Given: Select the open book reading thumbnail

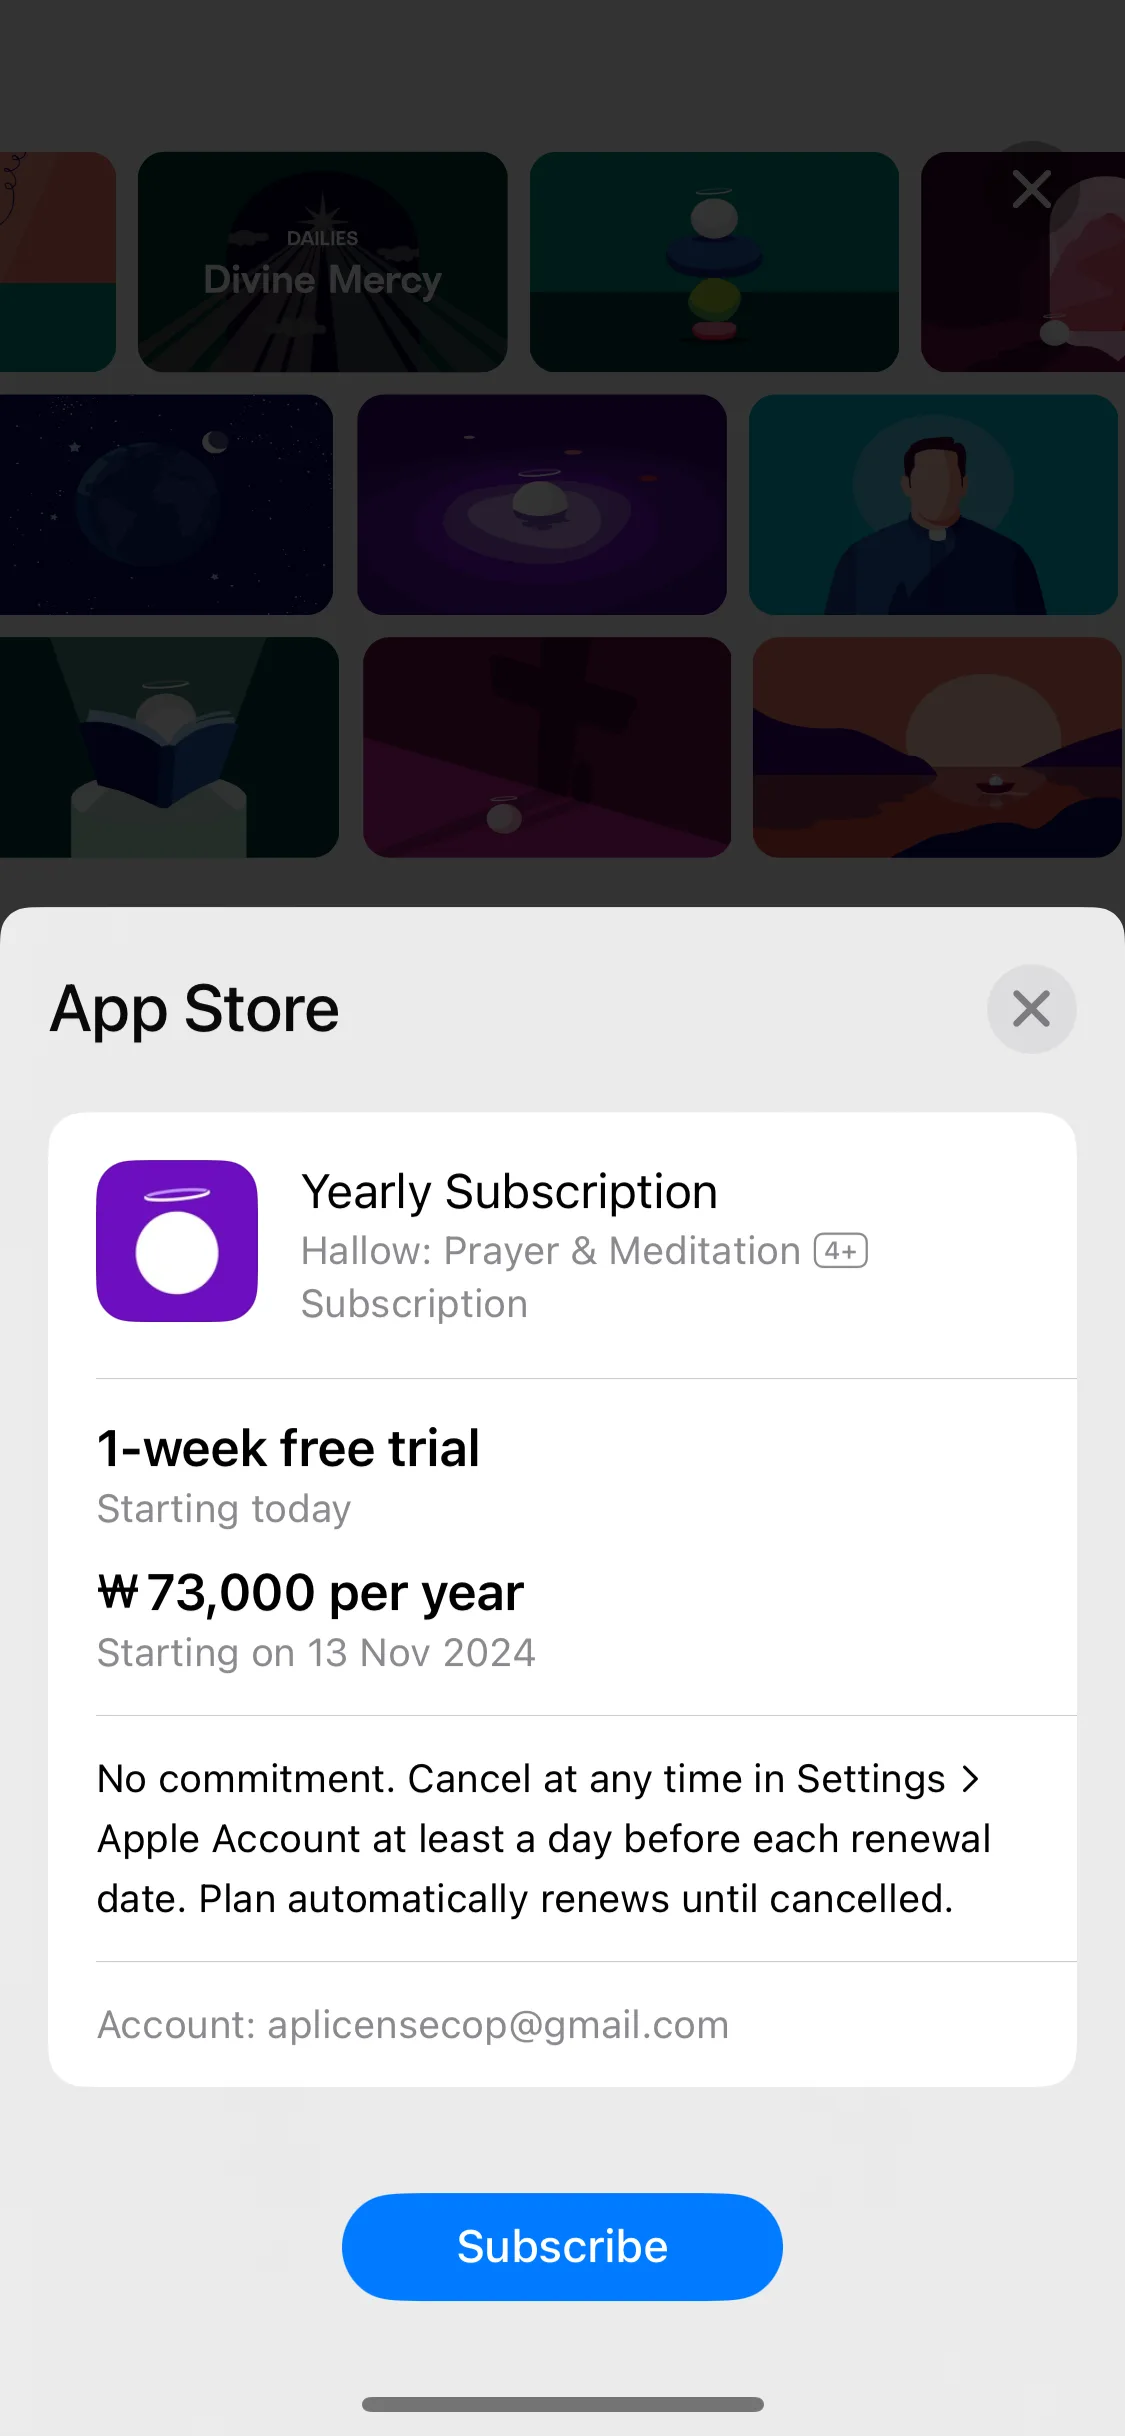Looking at the screenshot, I should click(x=169, y=747).
